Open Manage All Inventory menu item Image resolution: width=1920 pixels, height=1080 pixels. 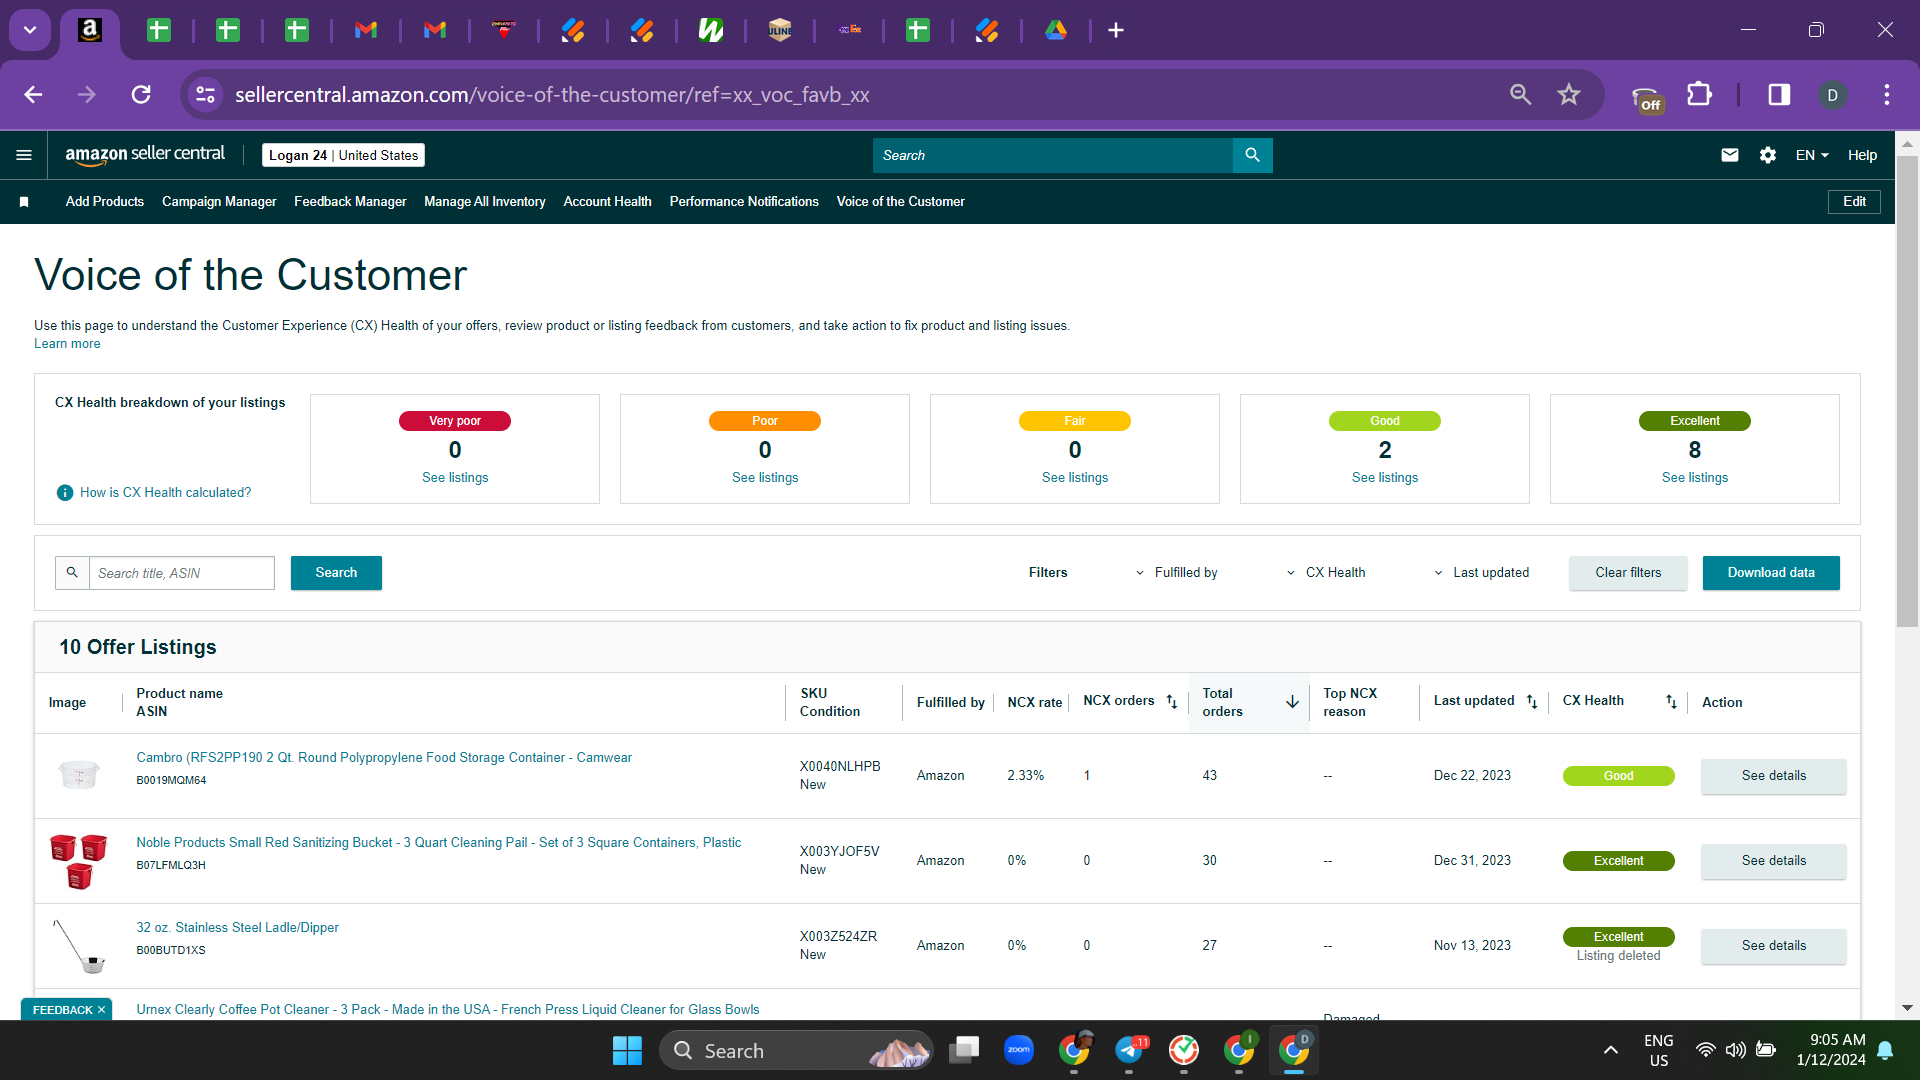(x=485, y=202)
